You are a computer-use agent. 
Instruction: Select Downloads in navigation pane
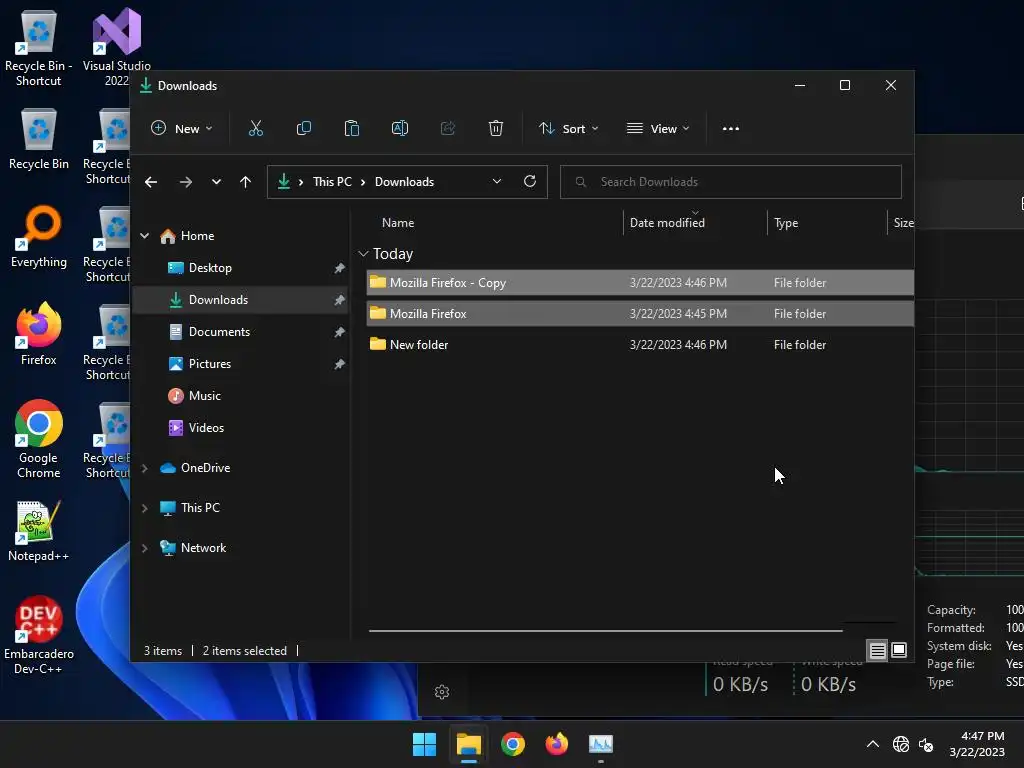point(241,300)
